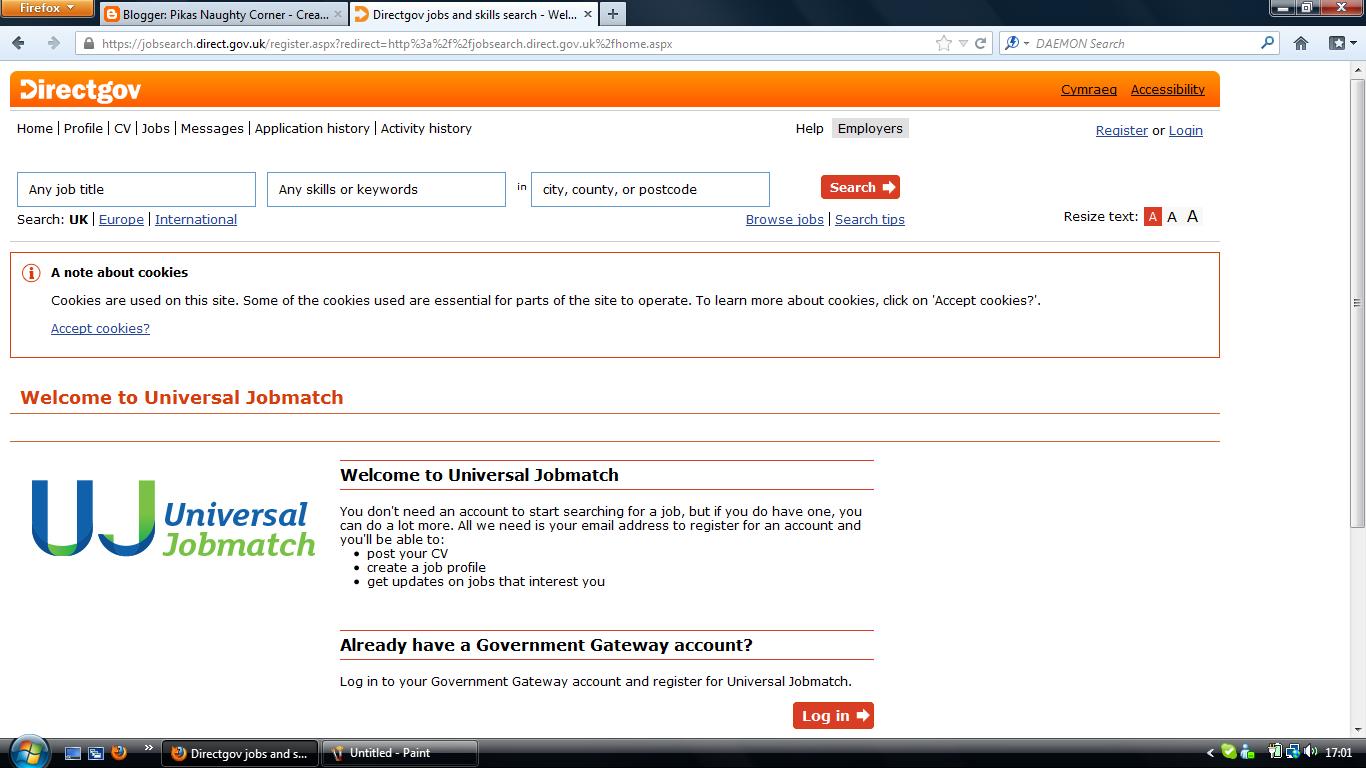The image size is (1366, 768).
Task: Focus the city, county, or postcode field
Action: 650,189
